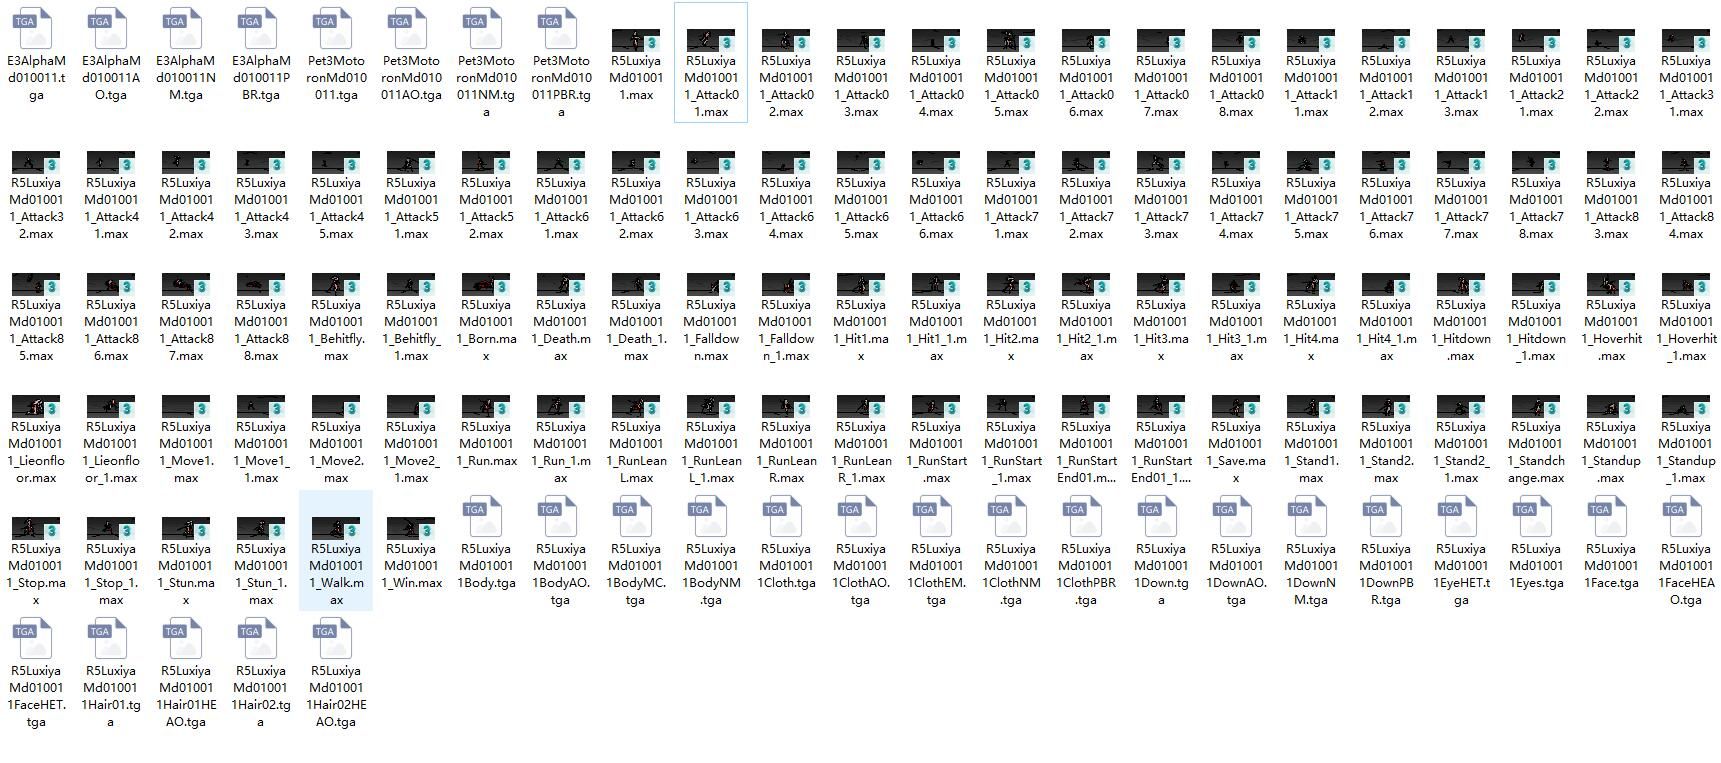Select the R5LuxiyaMd010011_Stun.max thumbnail

(x=186, y=528)
